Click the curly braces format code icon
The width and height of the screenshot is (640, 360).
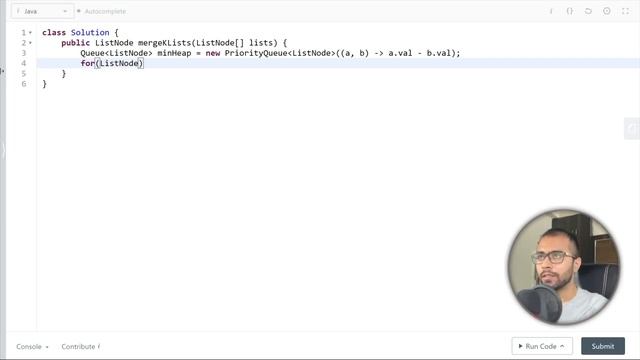570,11
